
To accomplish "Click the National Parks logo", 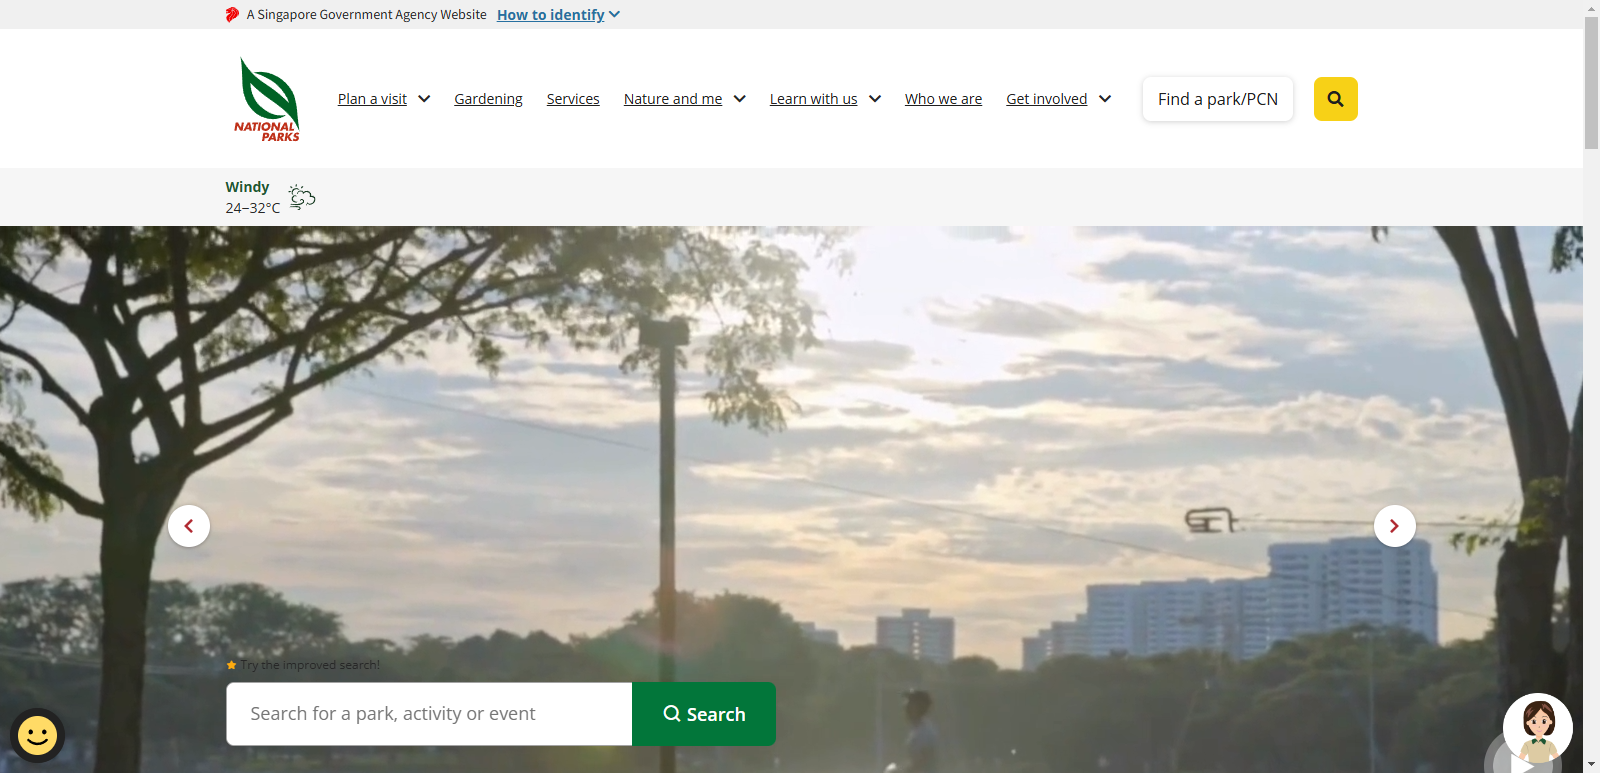I will point(267,99).
